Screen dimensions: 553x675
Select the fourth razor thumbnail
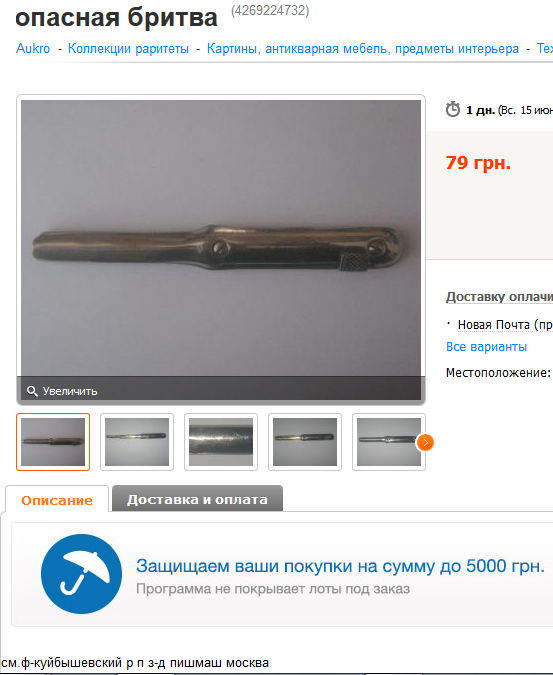305,442
